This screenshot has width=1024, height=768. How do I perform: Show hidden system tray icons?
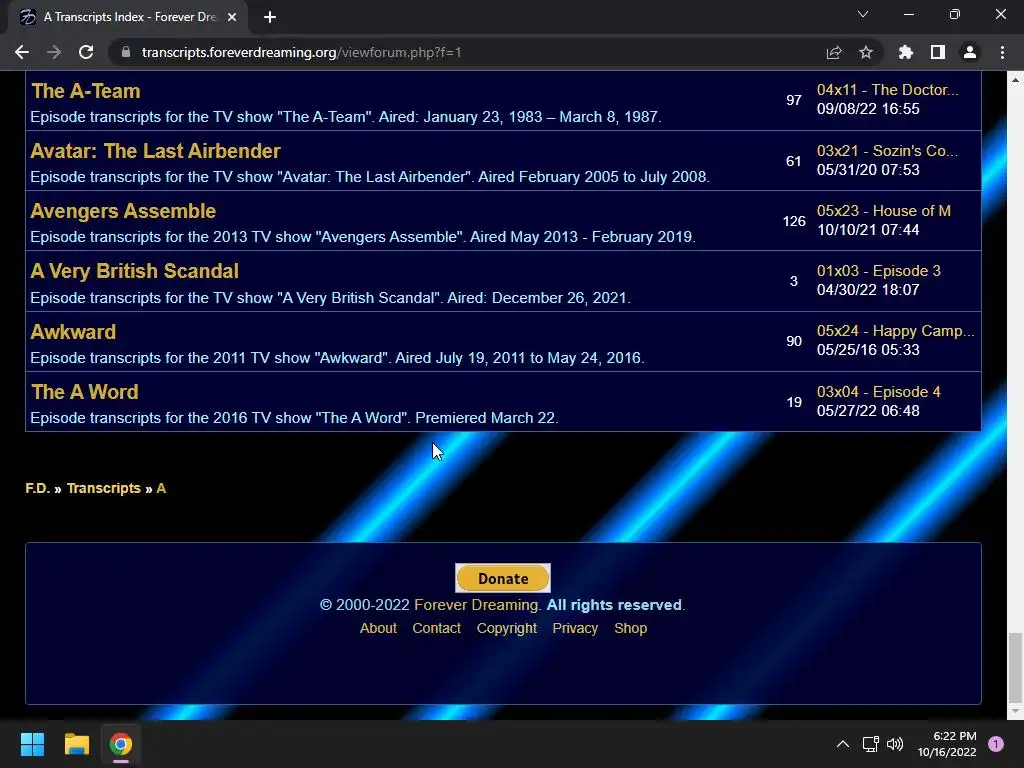coord(843,744)
